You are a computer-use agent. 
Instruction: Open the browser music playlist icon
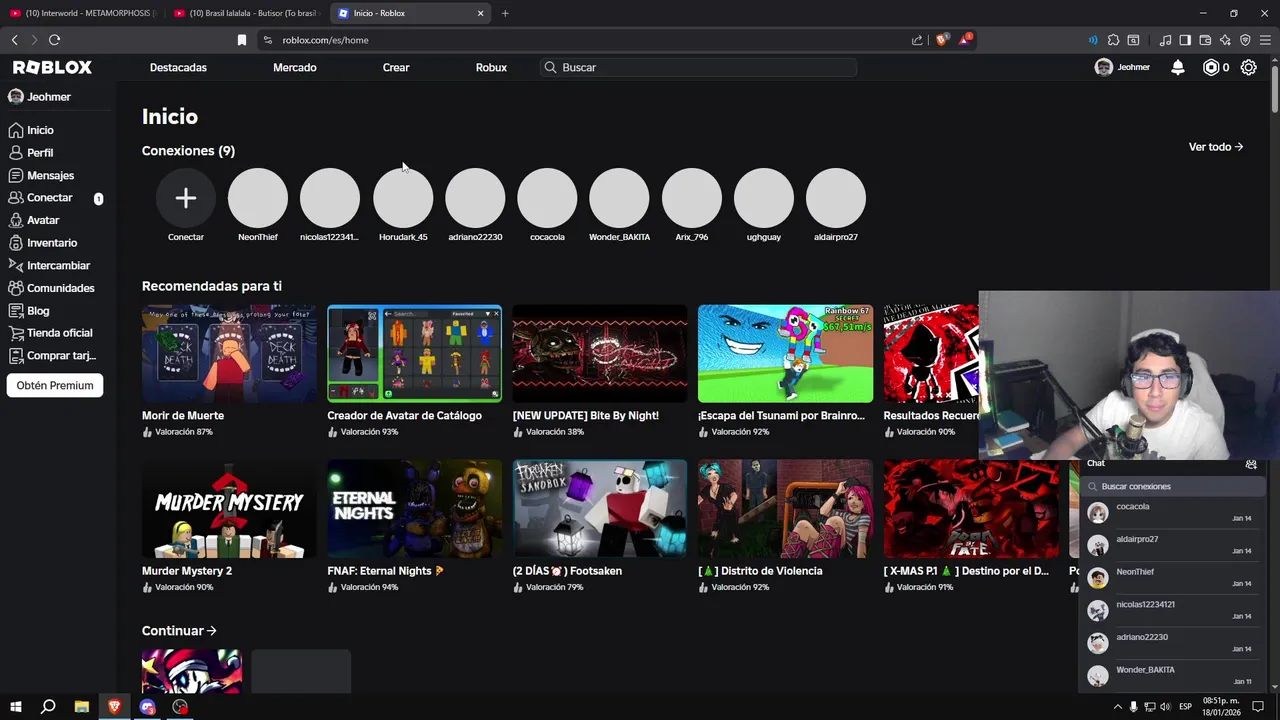point(1165,40)
